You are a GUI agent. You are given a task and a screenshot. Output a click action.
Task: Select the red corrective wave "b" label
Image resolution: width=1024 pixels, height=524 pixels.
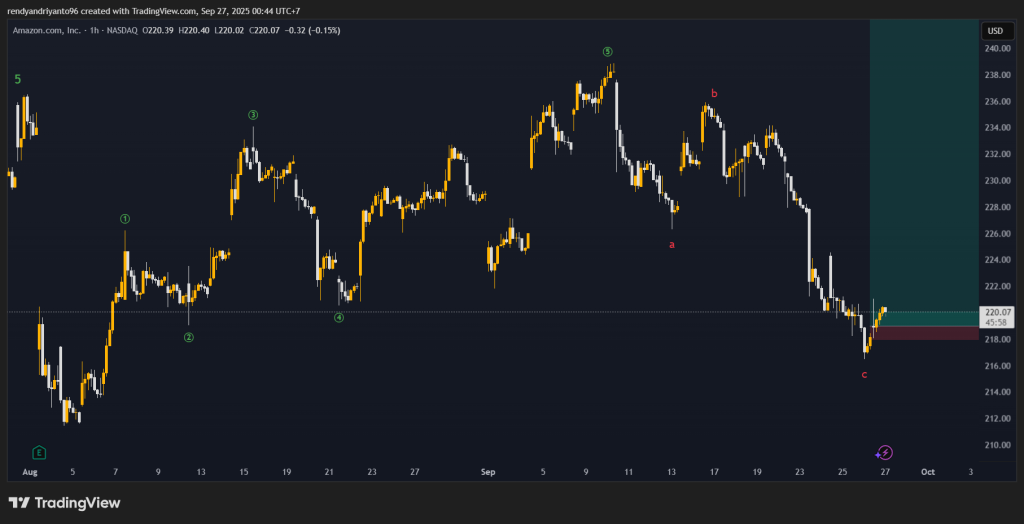714,94
